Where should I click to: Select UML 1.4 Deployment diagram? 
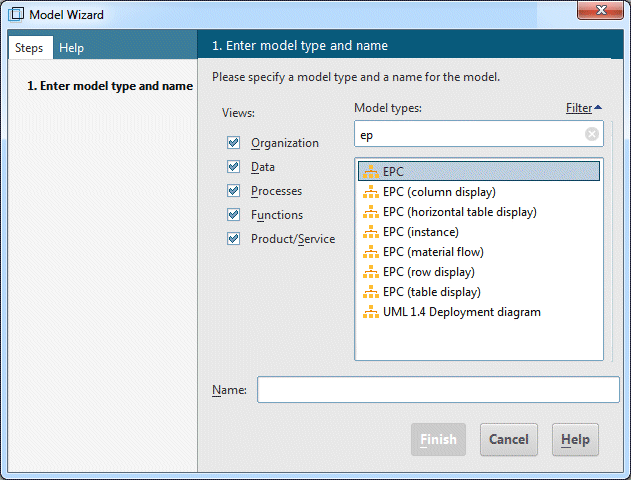(479, 312)
